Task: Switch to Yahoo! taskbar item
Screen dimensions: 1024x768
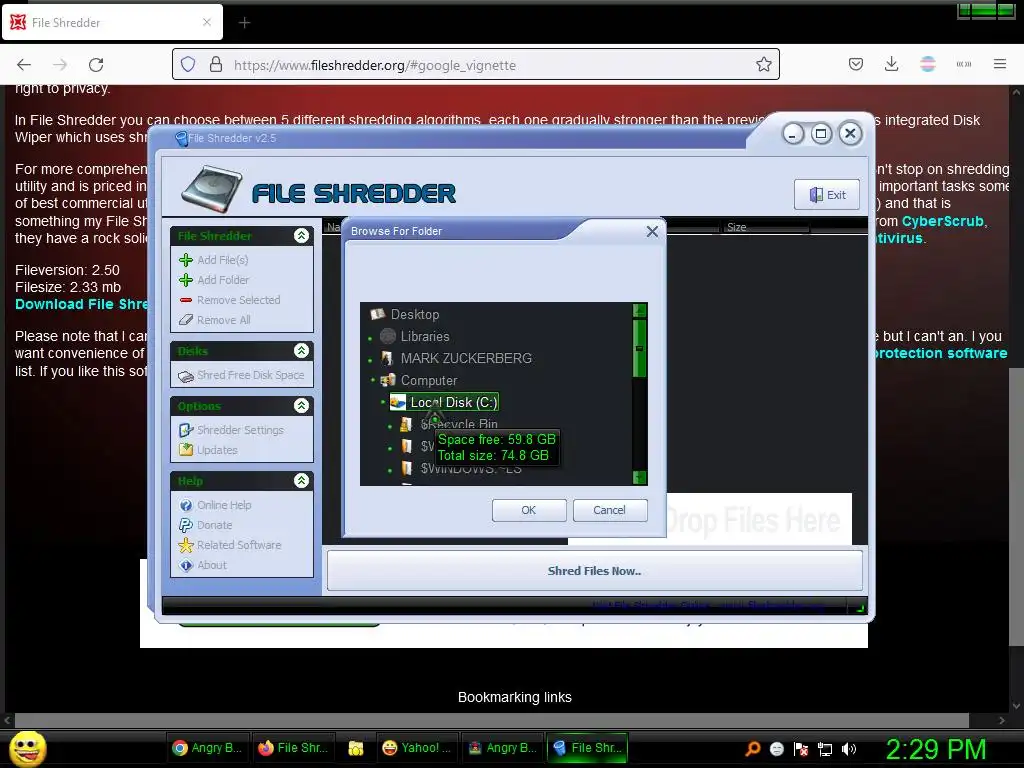Action: pyautogui.click(x=417, y=748)
